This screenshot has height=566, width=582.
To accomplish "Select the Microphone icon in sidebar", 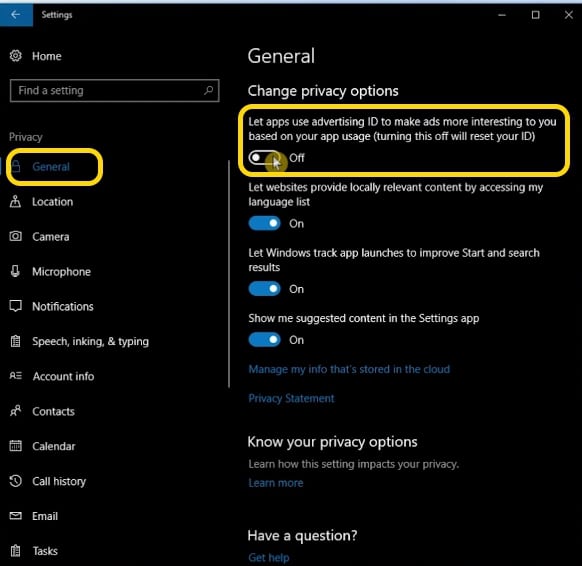I will click(15, 271).
